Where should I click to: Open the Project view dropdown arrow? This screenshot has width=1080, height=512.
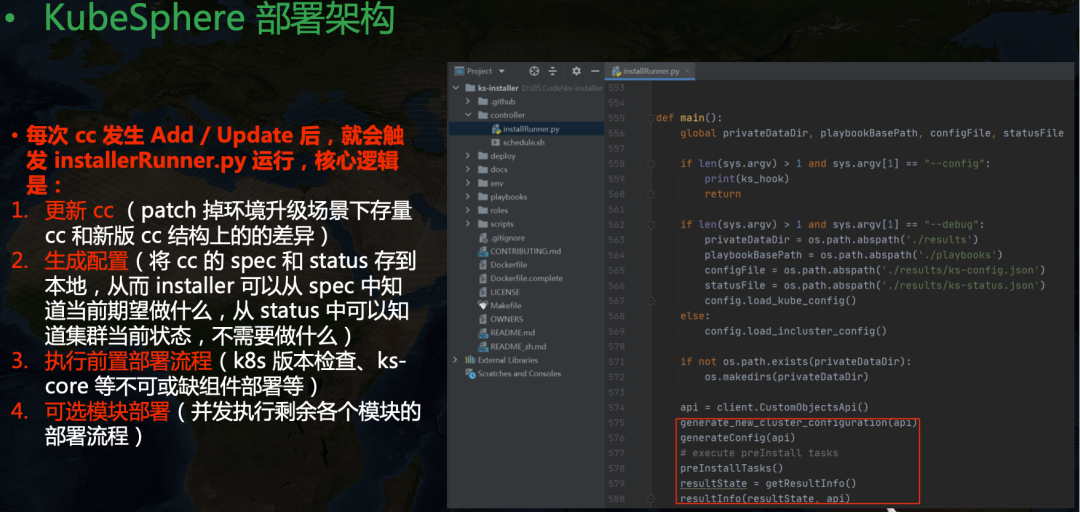(501, 71)
